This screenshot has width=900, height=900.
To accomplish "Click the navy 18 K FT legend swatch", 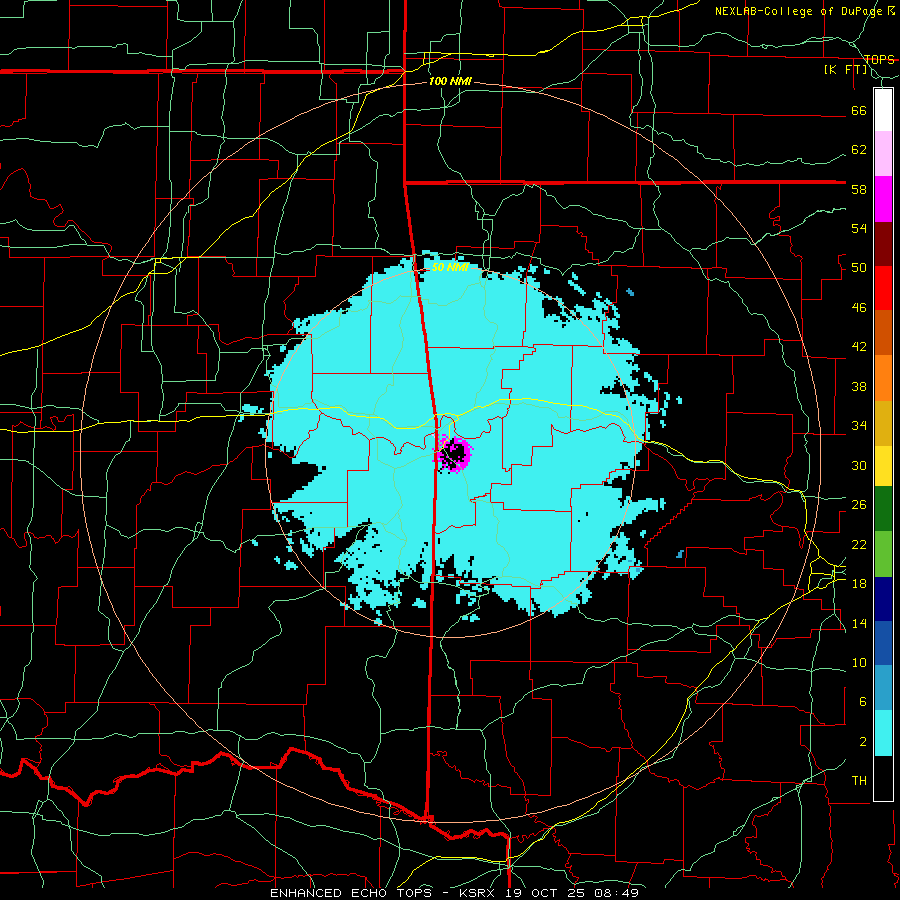I will [883, 599].
